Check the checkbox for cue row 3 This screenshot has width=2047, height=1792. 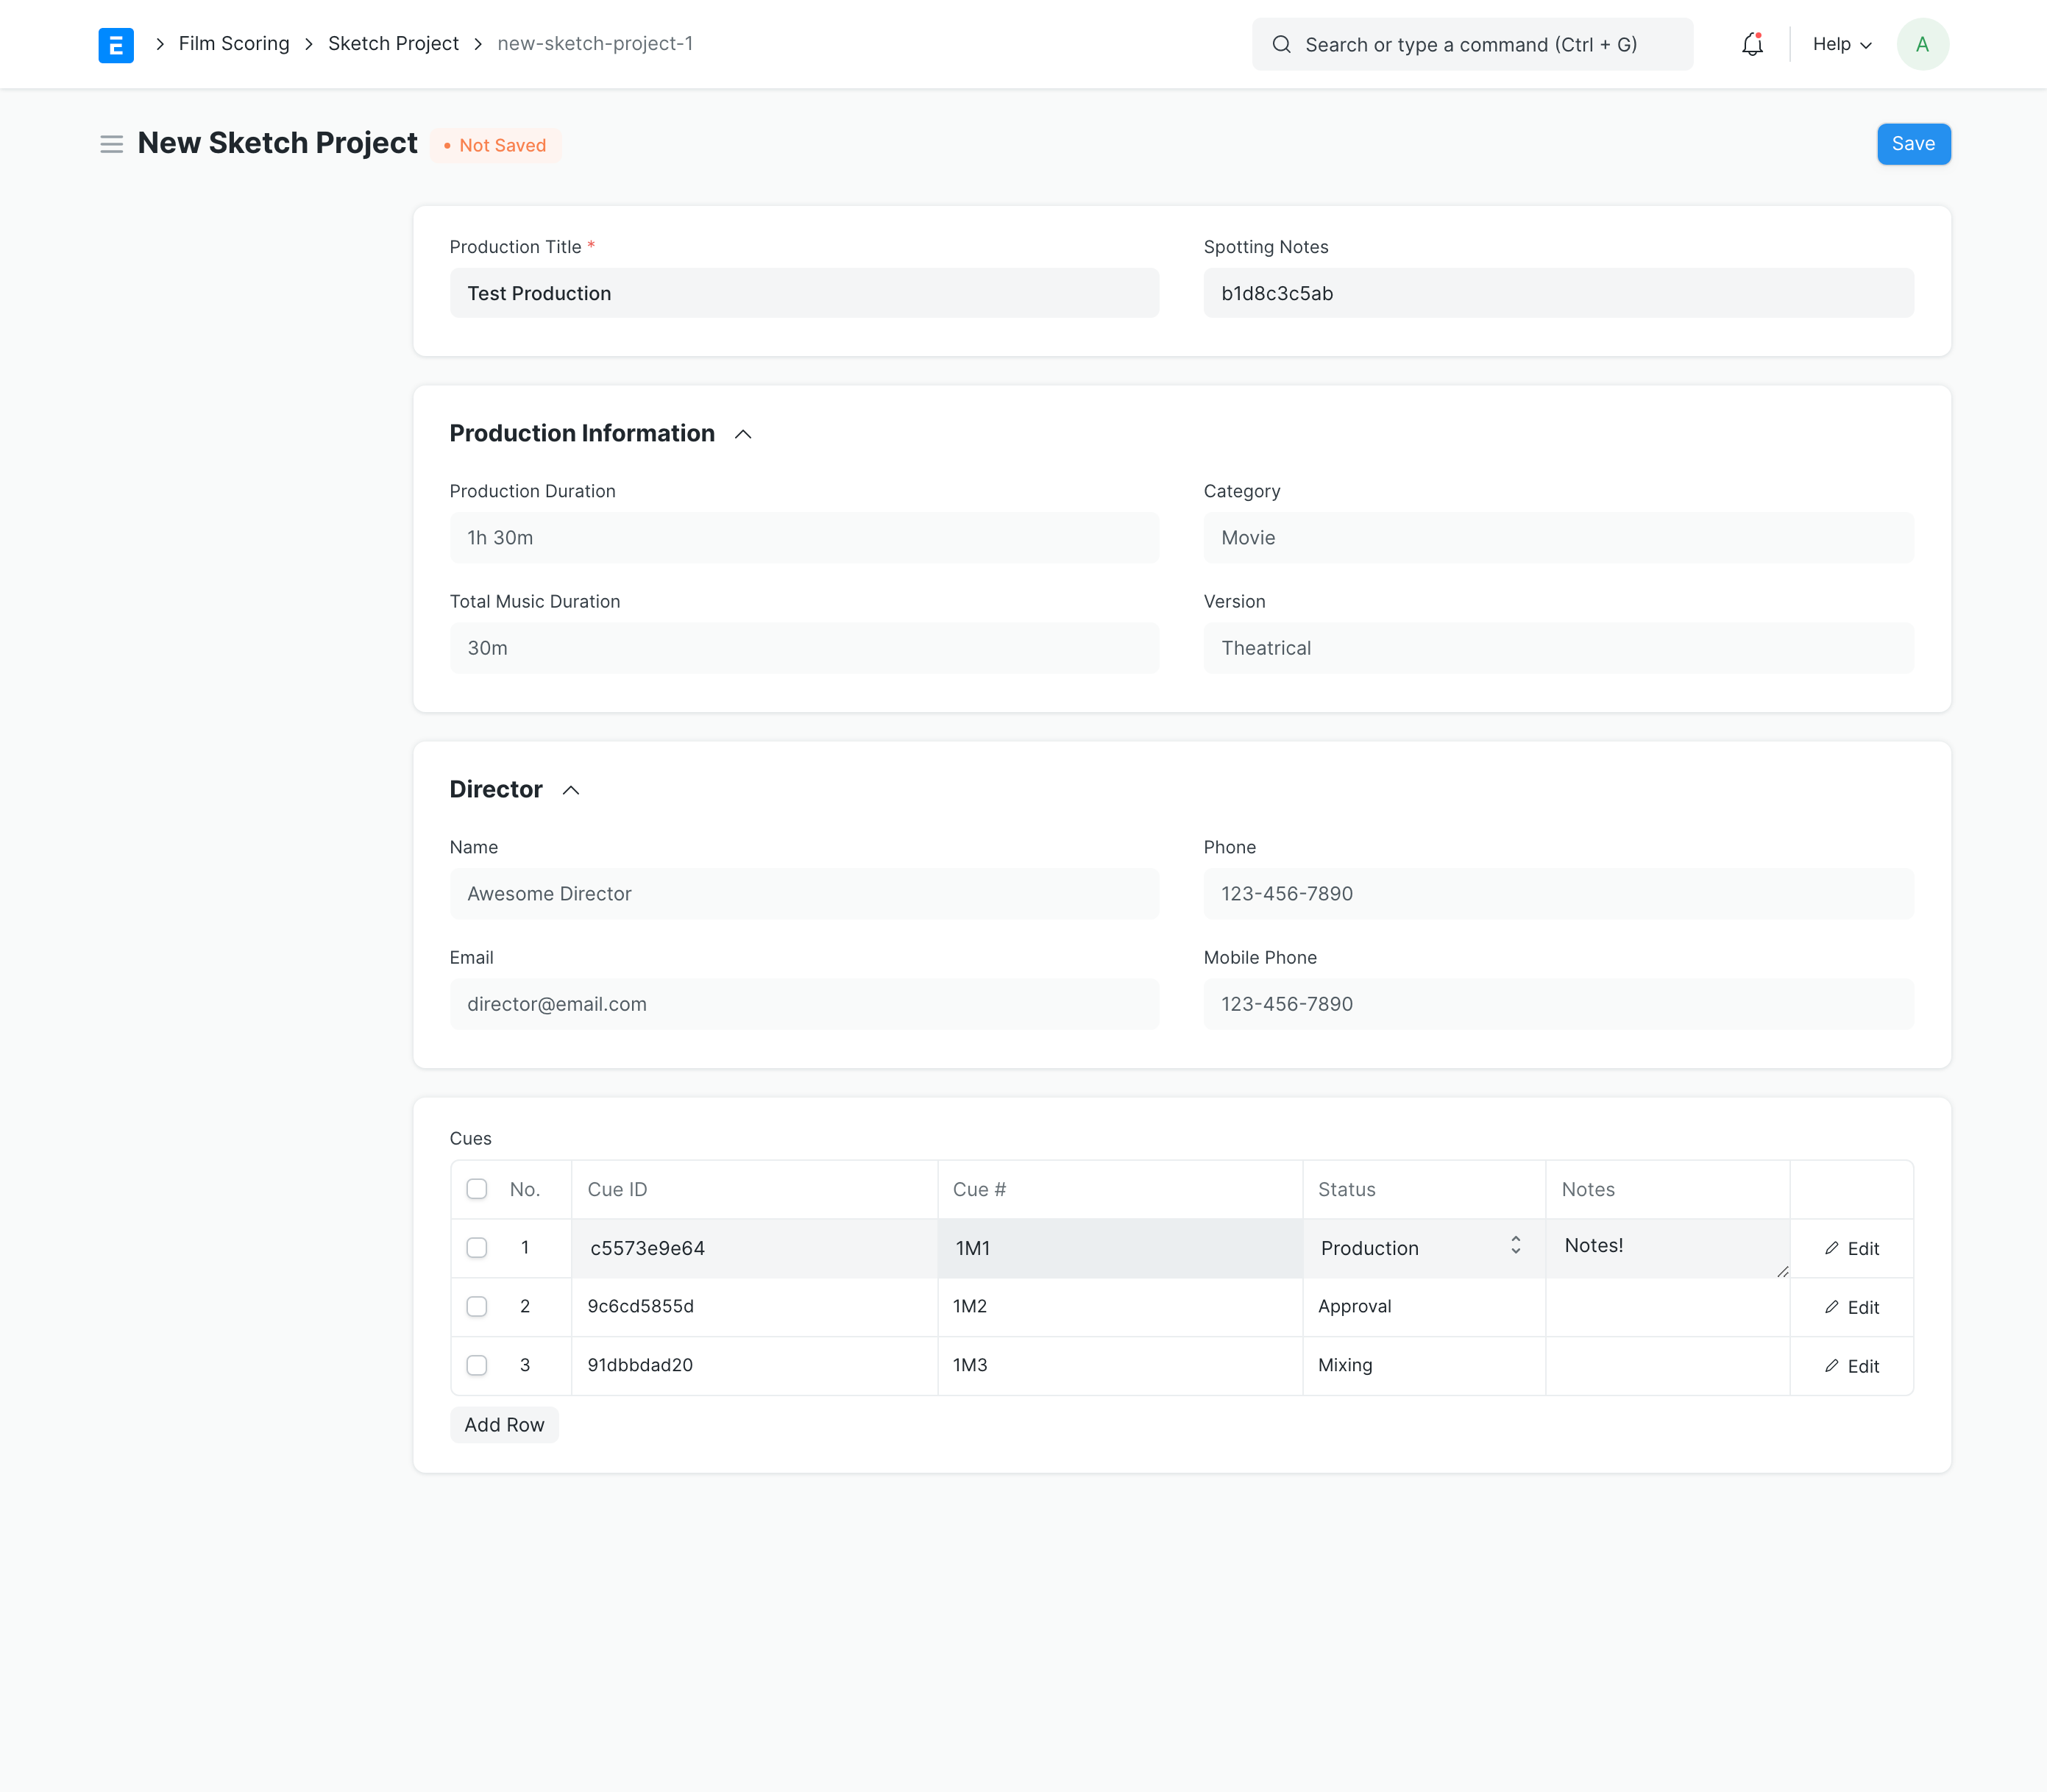pyautogui.click(x=477, y=1366)
